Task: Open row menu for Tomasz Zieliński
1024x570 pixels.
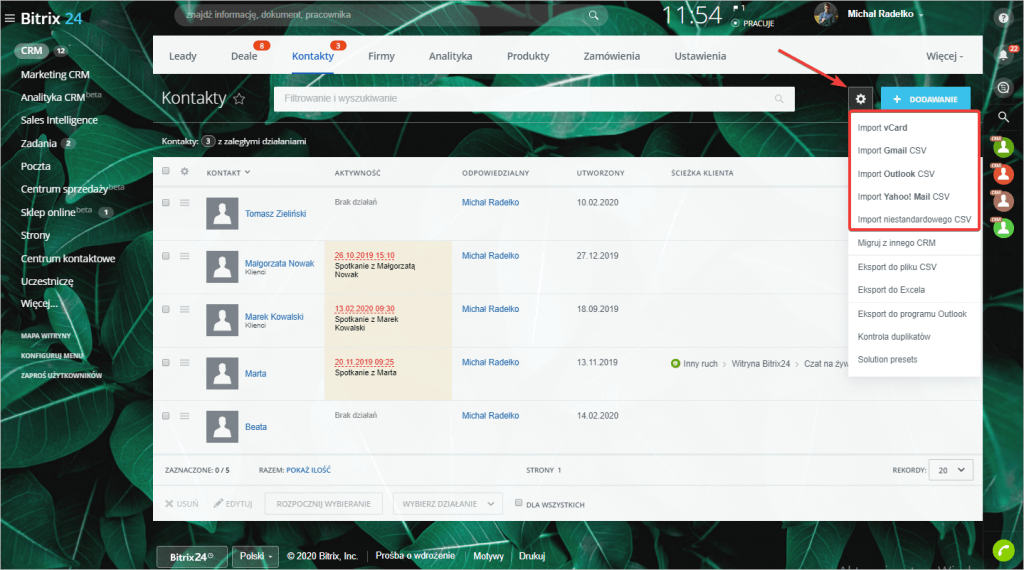Action: click(184, 203)
